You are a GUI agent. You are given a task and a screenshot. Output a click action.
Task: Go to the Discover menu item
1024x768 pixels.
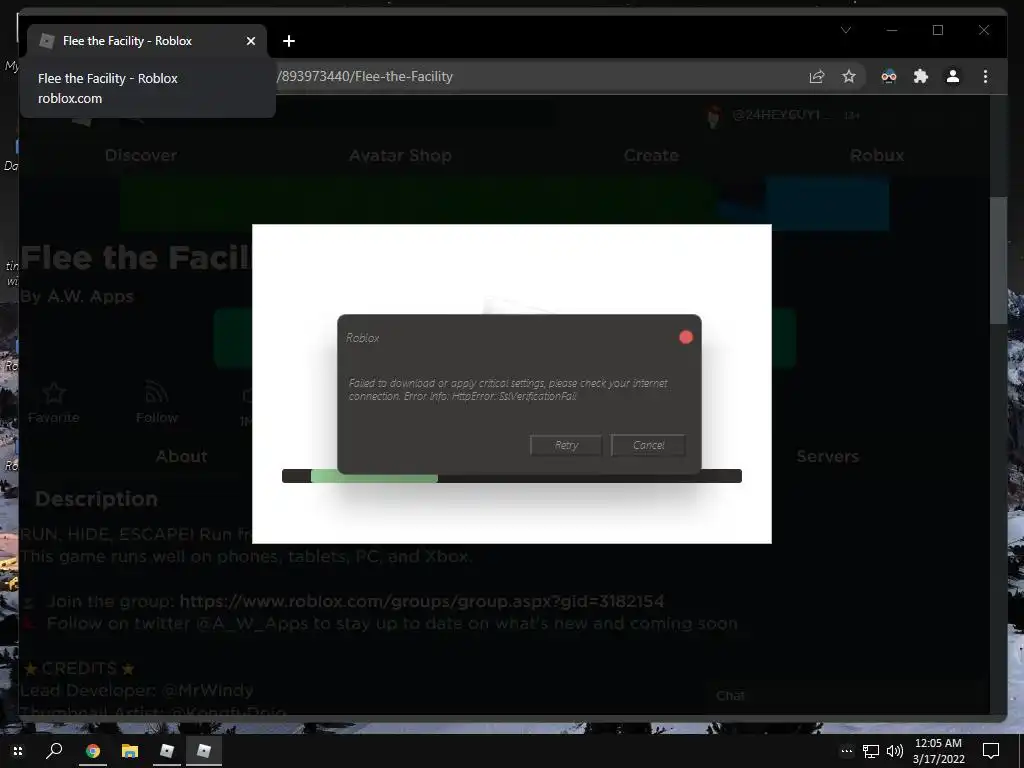141,155
